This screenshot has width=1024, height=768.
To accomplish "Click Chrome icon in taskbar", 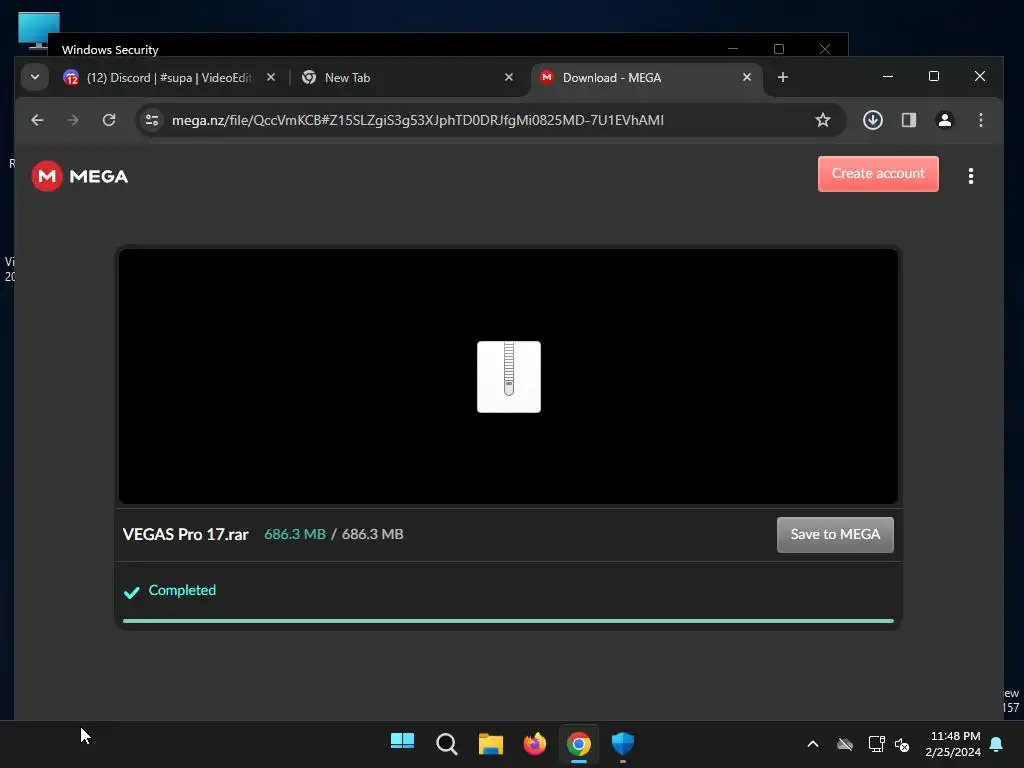I will click(579, 743).
